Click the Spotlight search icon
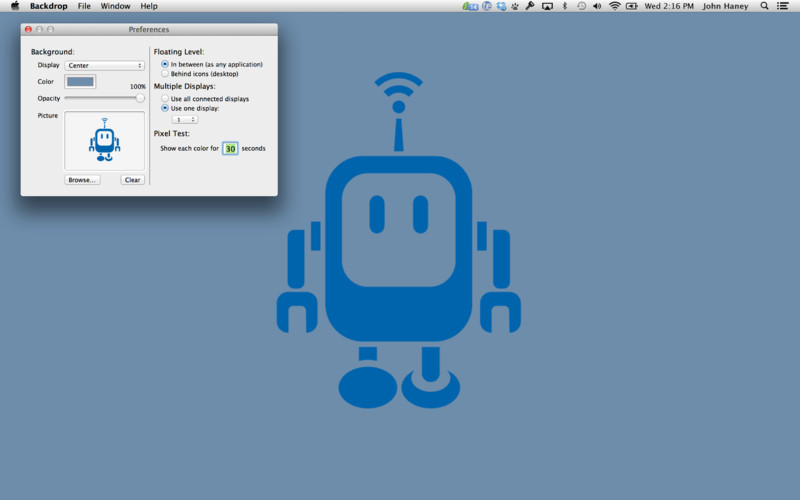 tap(765, 6)
